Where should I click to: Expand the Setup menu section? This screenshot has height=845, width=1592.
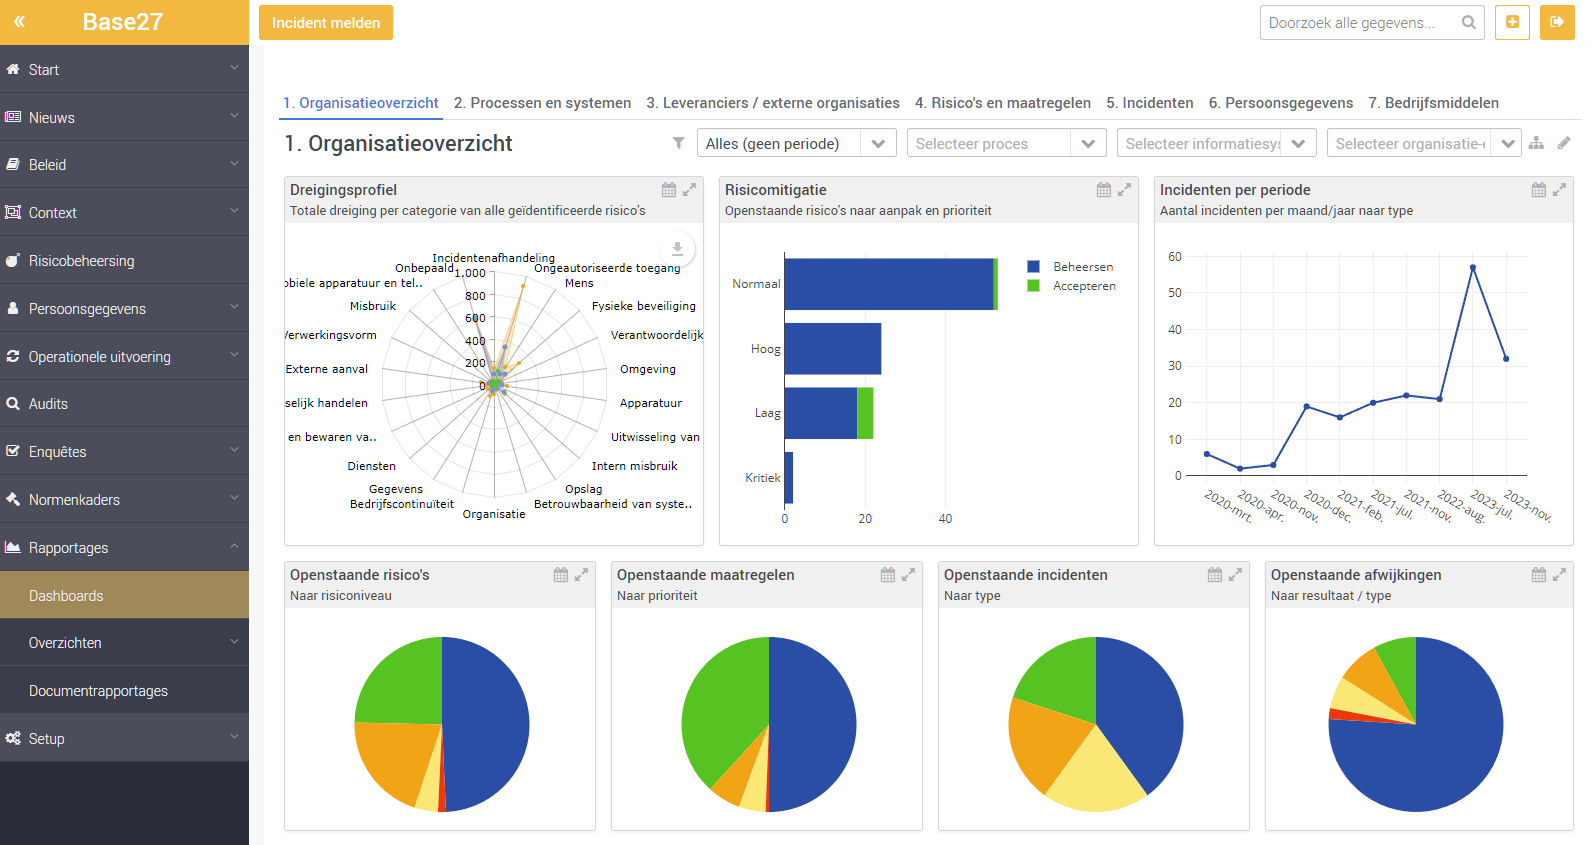point(124,739)
